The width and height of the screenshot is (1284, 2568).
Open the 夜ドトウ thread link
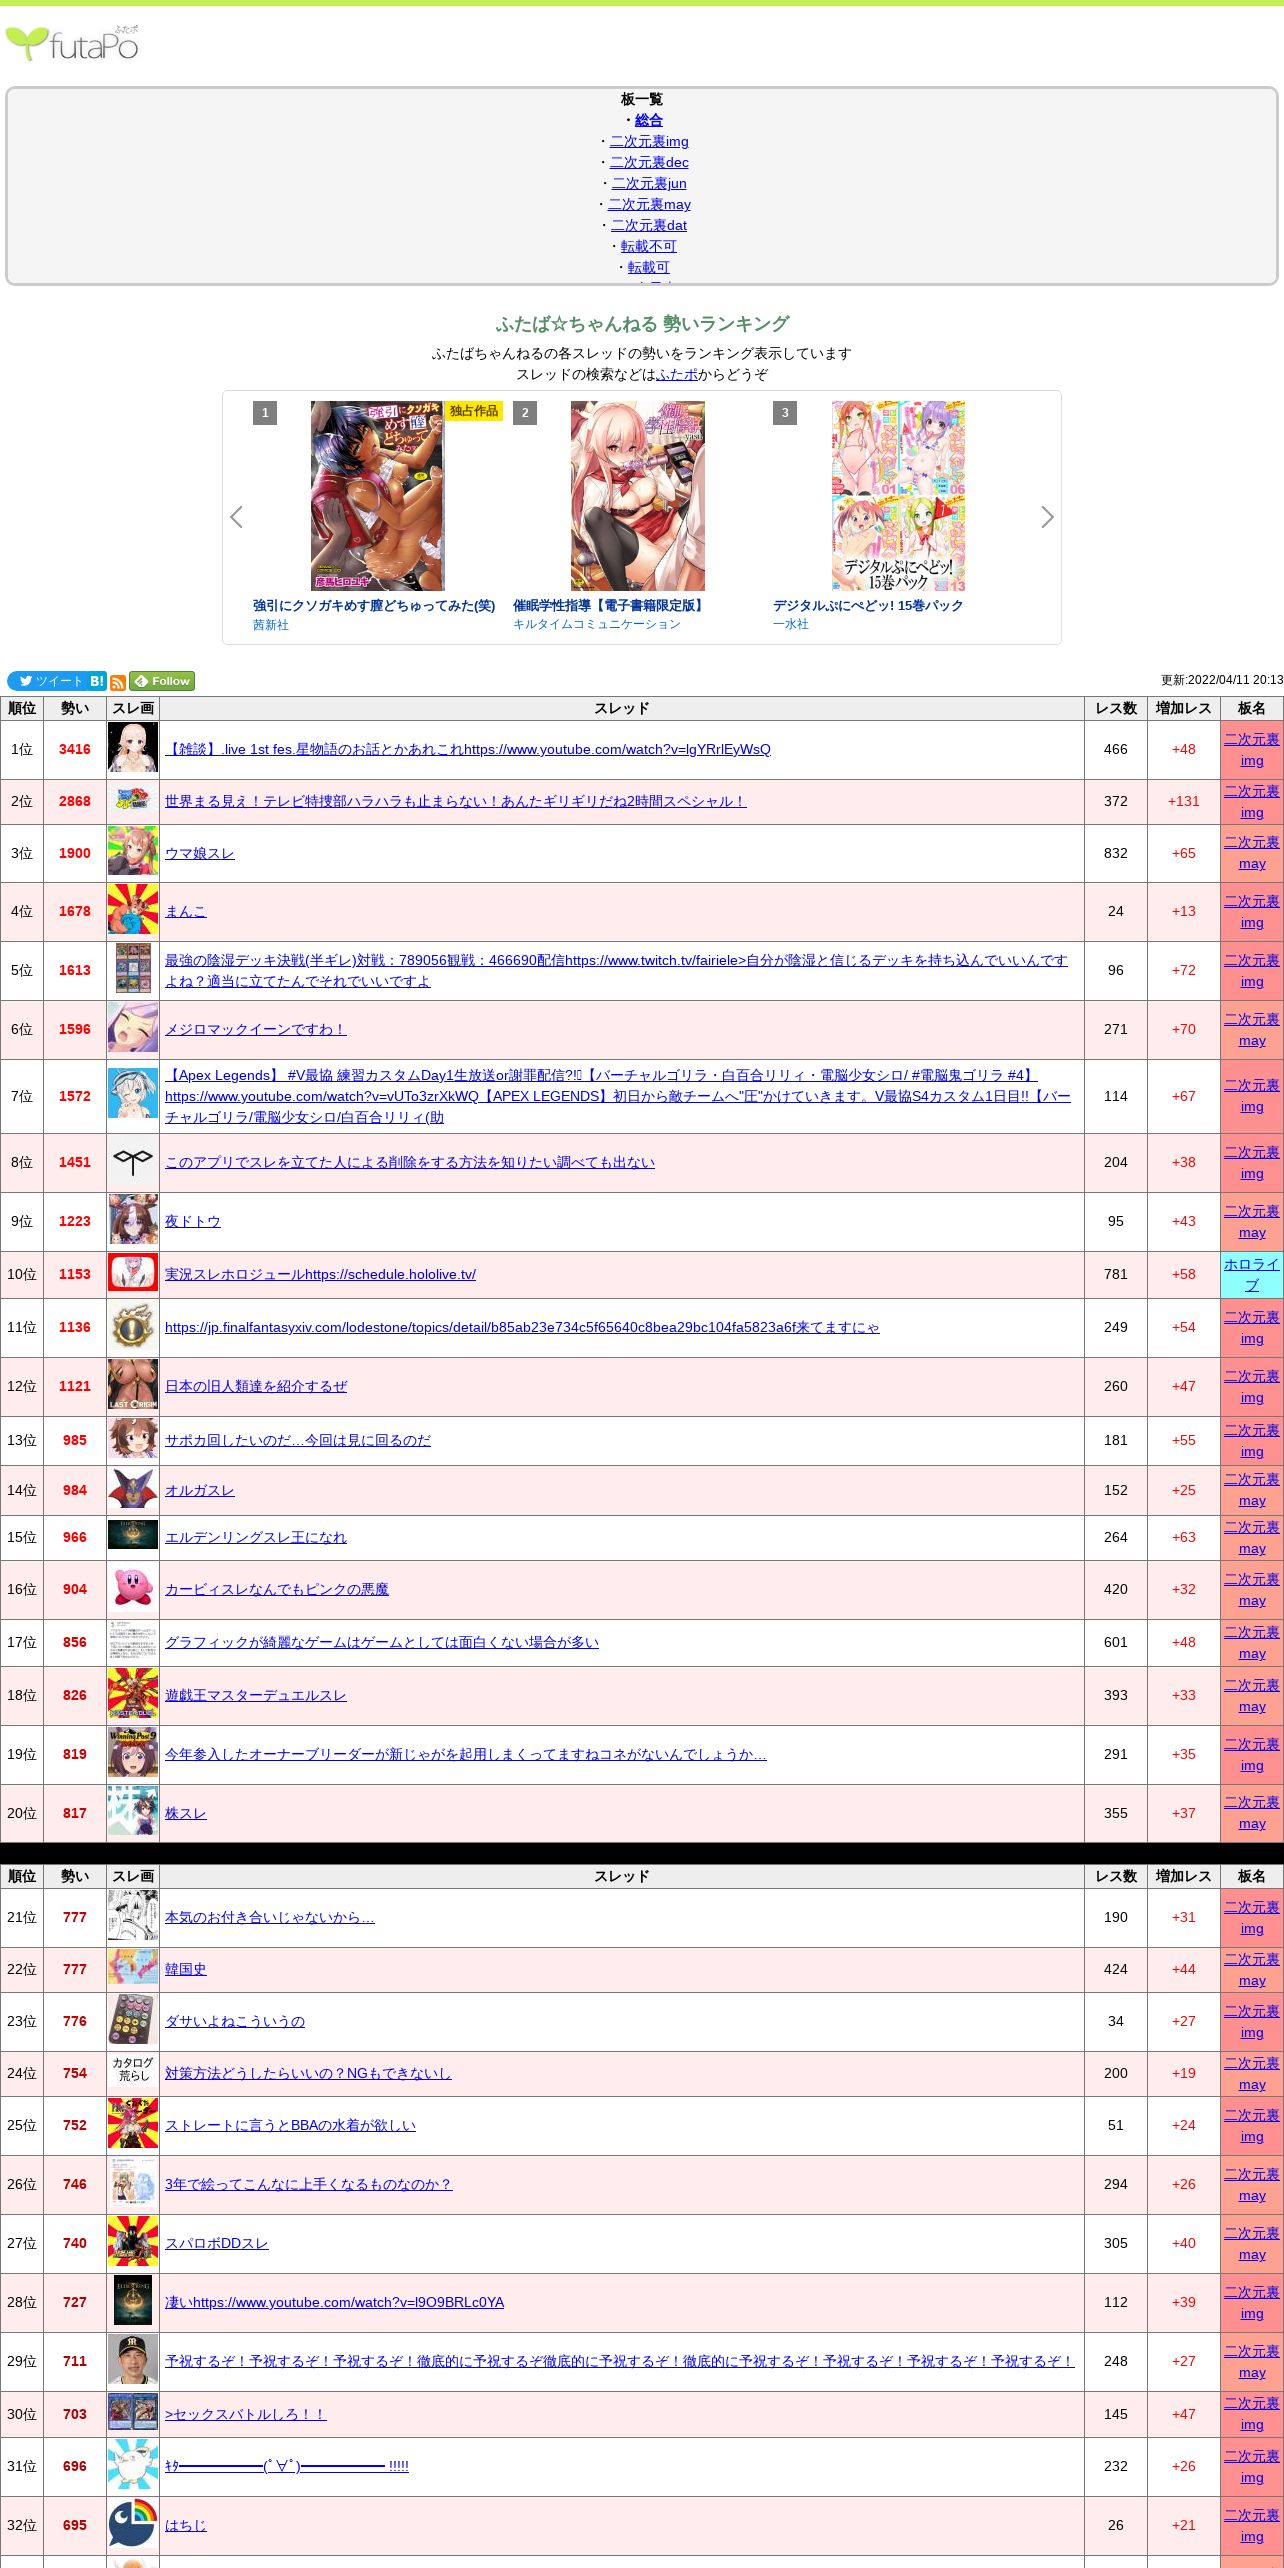tap(193, 1221)
